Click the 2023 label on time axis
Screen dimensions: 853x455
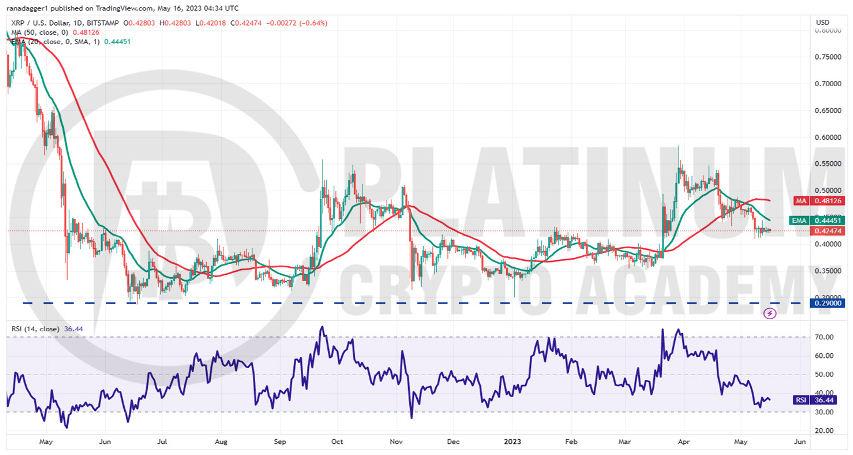512,441
